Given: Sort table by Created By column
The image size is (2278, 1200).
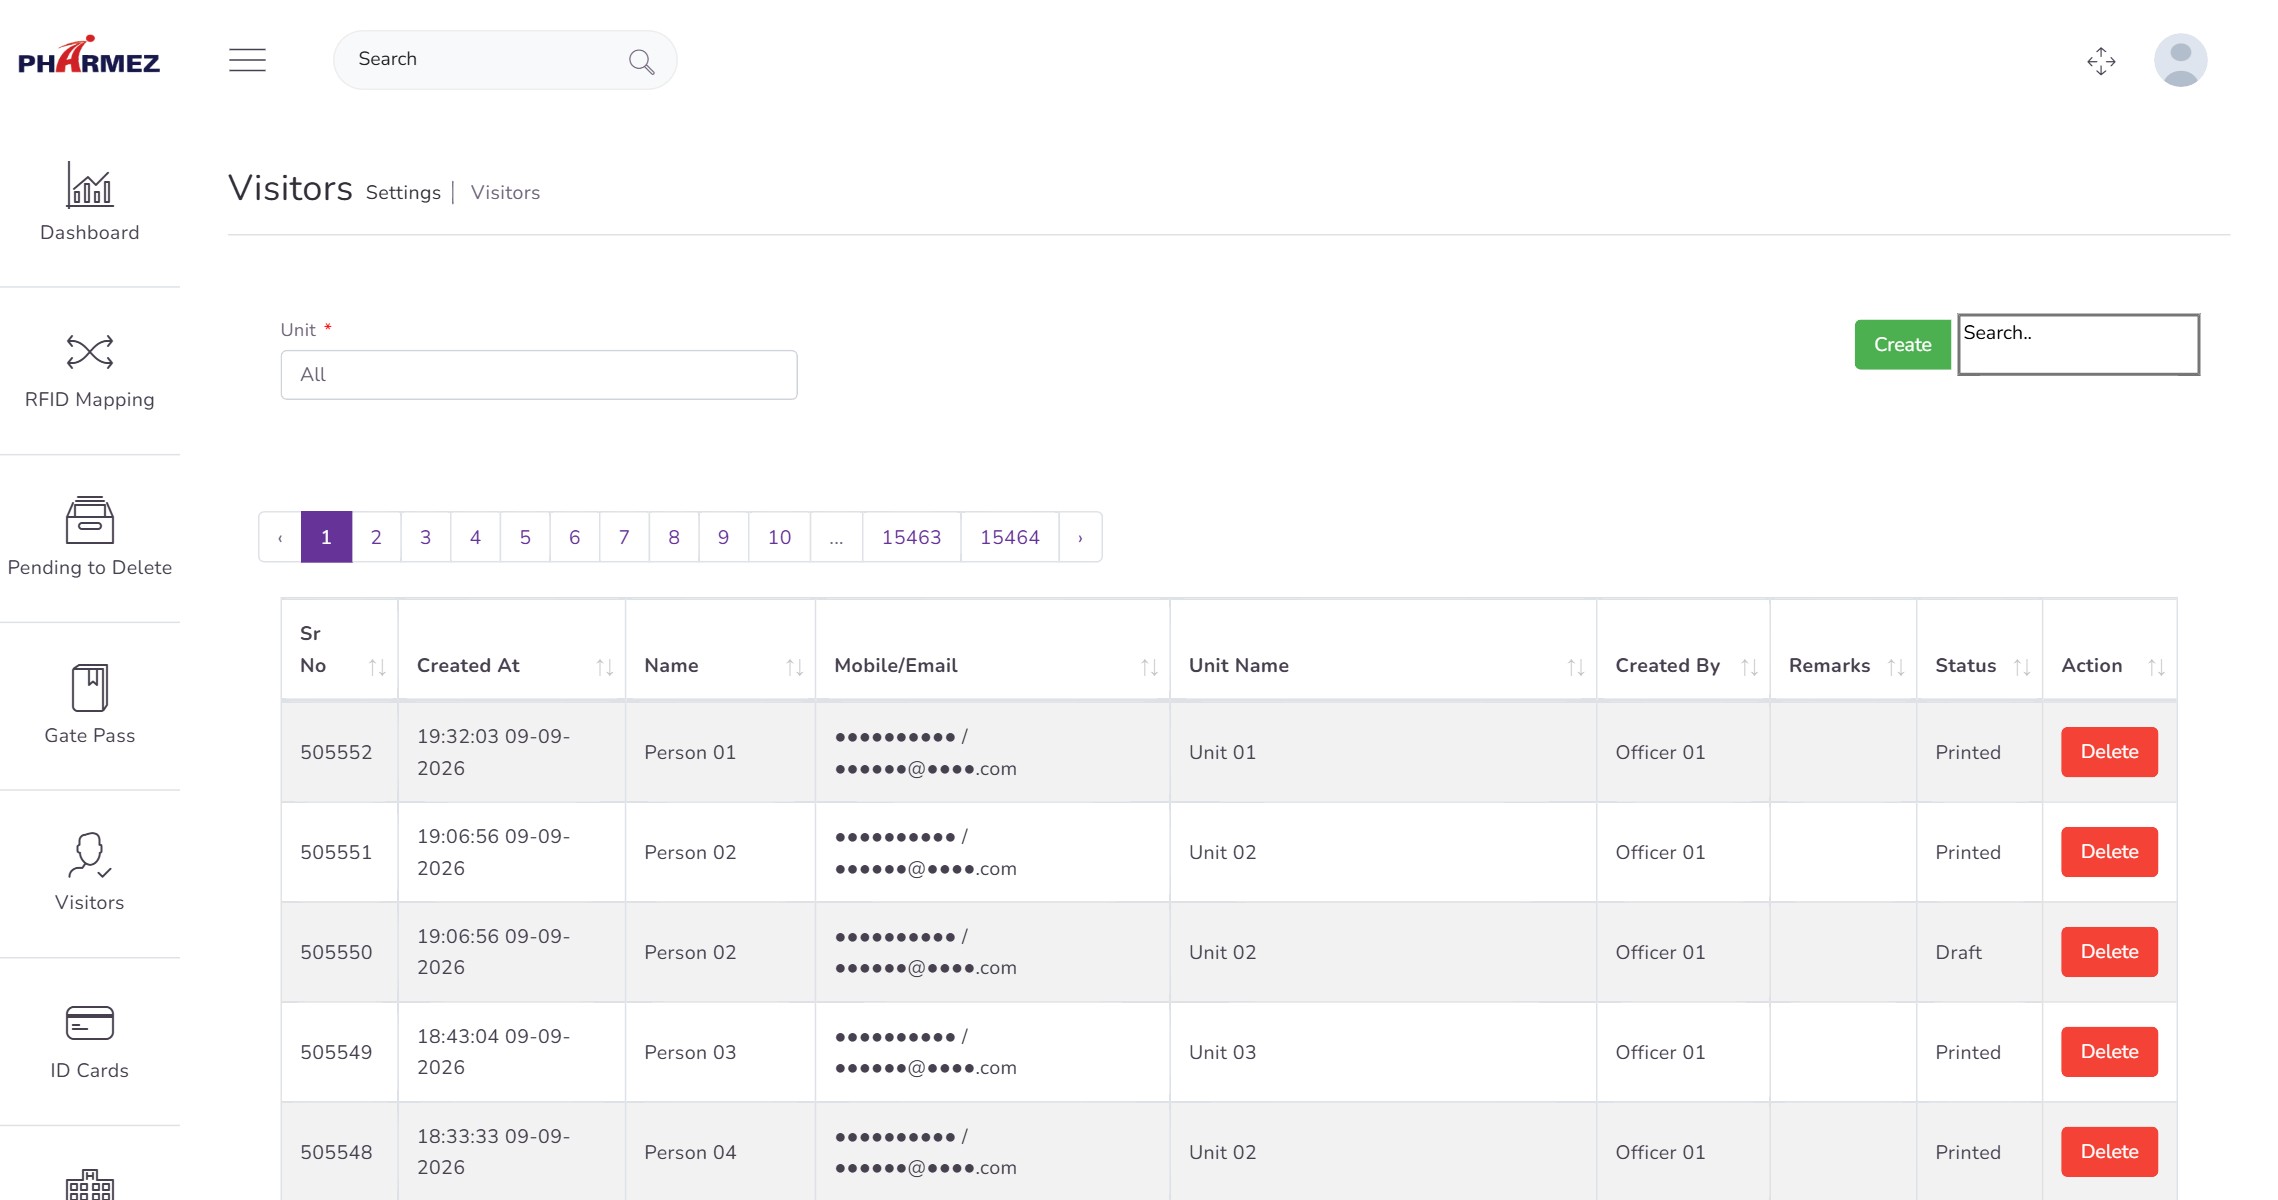Looking at the screenshot, I should (x=1749, y=667).
